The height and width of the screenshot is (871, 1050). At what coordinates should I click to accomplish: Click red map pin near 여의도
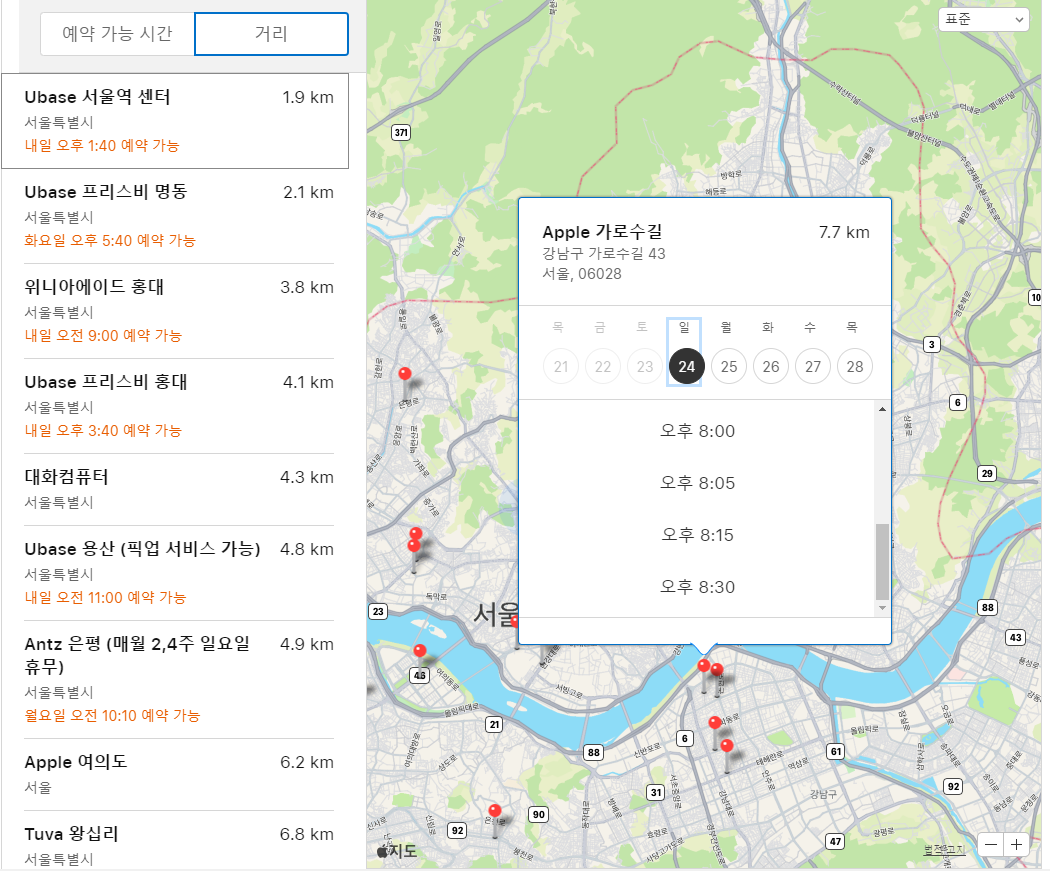tap(420, 651)
